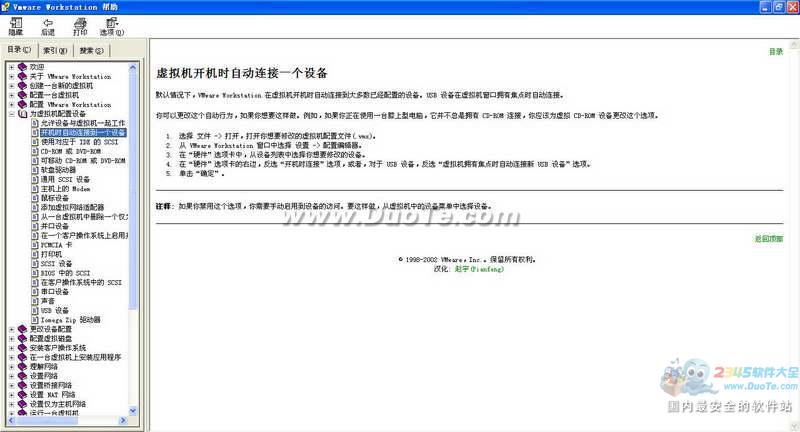Open the 可移动 CD-ROM 或 DVD-ROM topic
800x432 pixels.
[83, 161]
